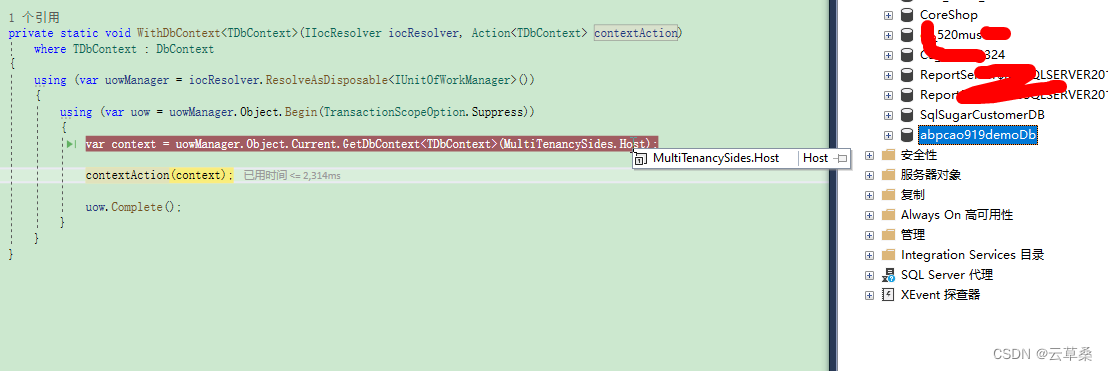
Task: Click the SQL Server 代理 agent icon
Action: click(x=888, y=275)
